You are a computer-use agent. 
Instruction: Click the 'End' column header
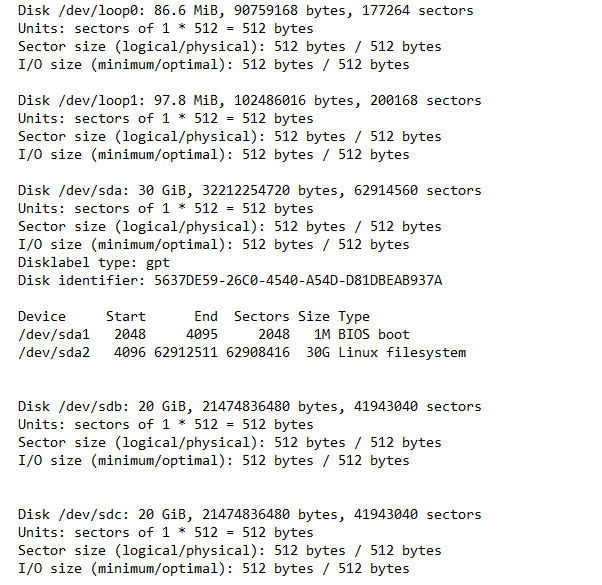(x=206, y=316)
